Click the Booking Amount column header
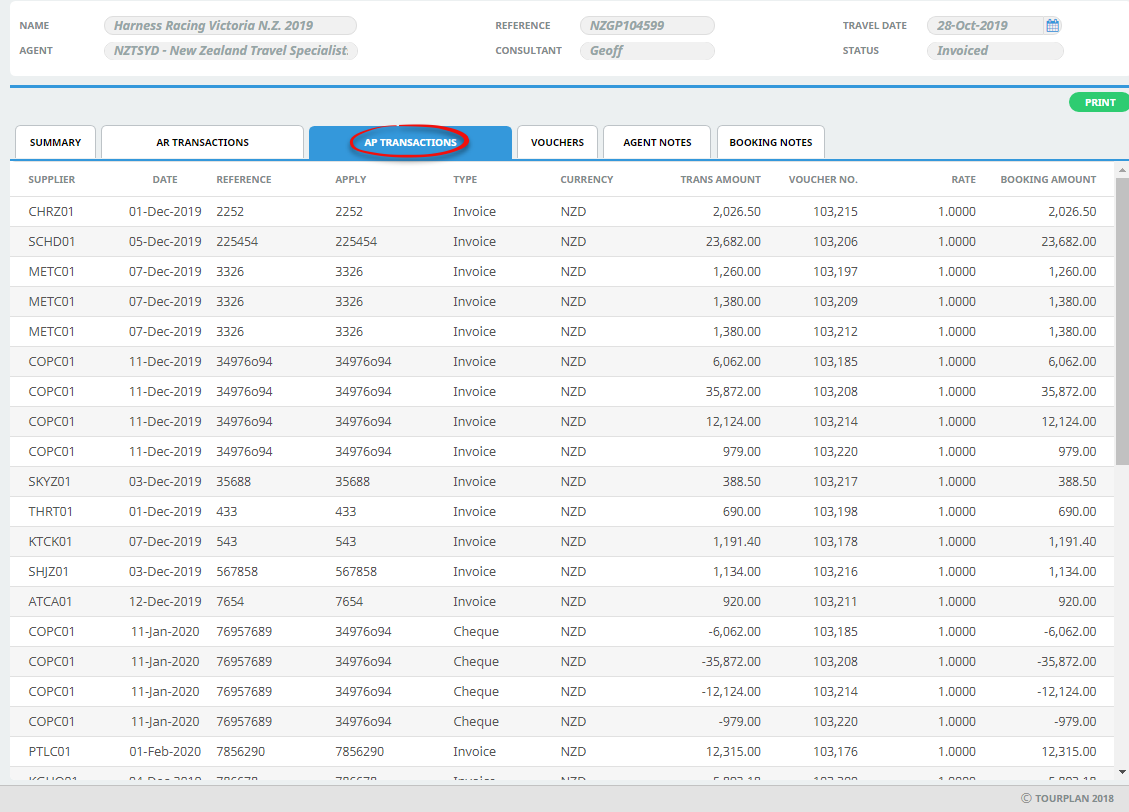The width and height of the screenshot is (1129, 812). coord(1048,180)
